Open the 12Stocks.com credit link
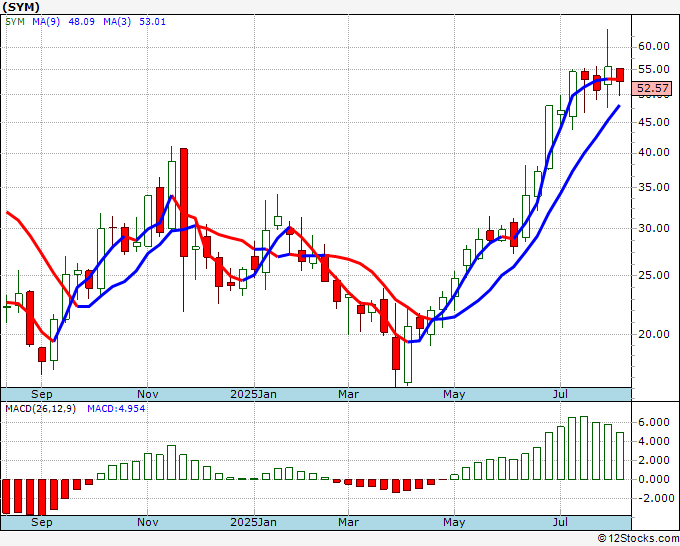This screenshot has width=680, height=546. tap(638, 539)
